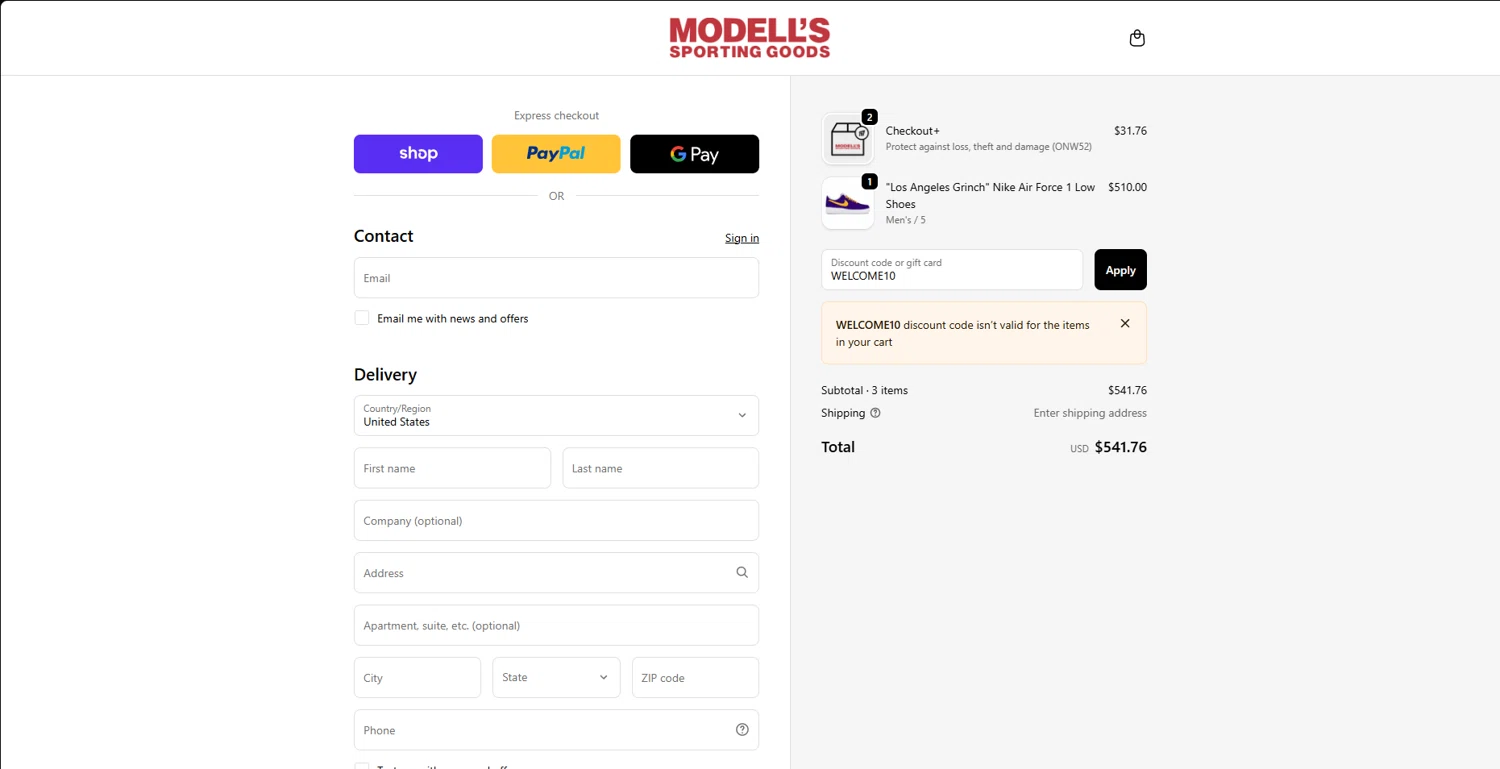Pay with Shop Pay express button

(418, 154)
